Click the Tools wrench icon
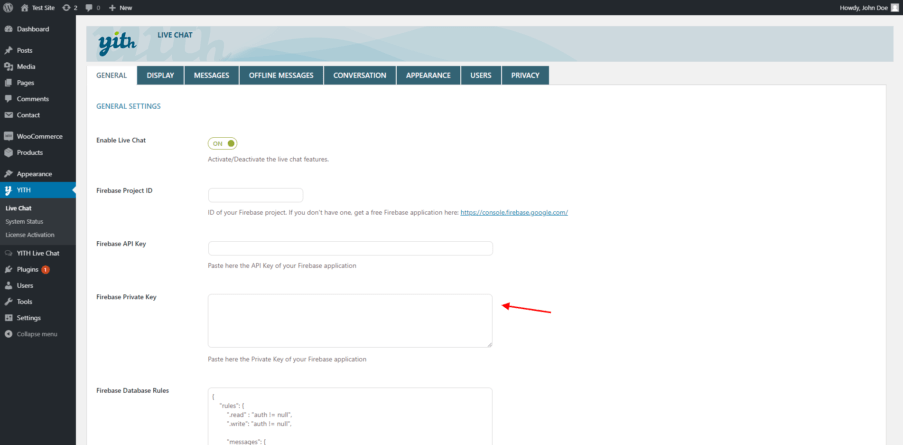Image resolution: width=903 pixels, height=445 pixels. (8, 302)
